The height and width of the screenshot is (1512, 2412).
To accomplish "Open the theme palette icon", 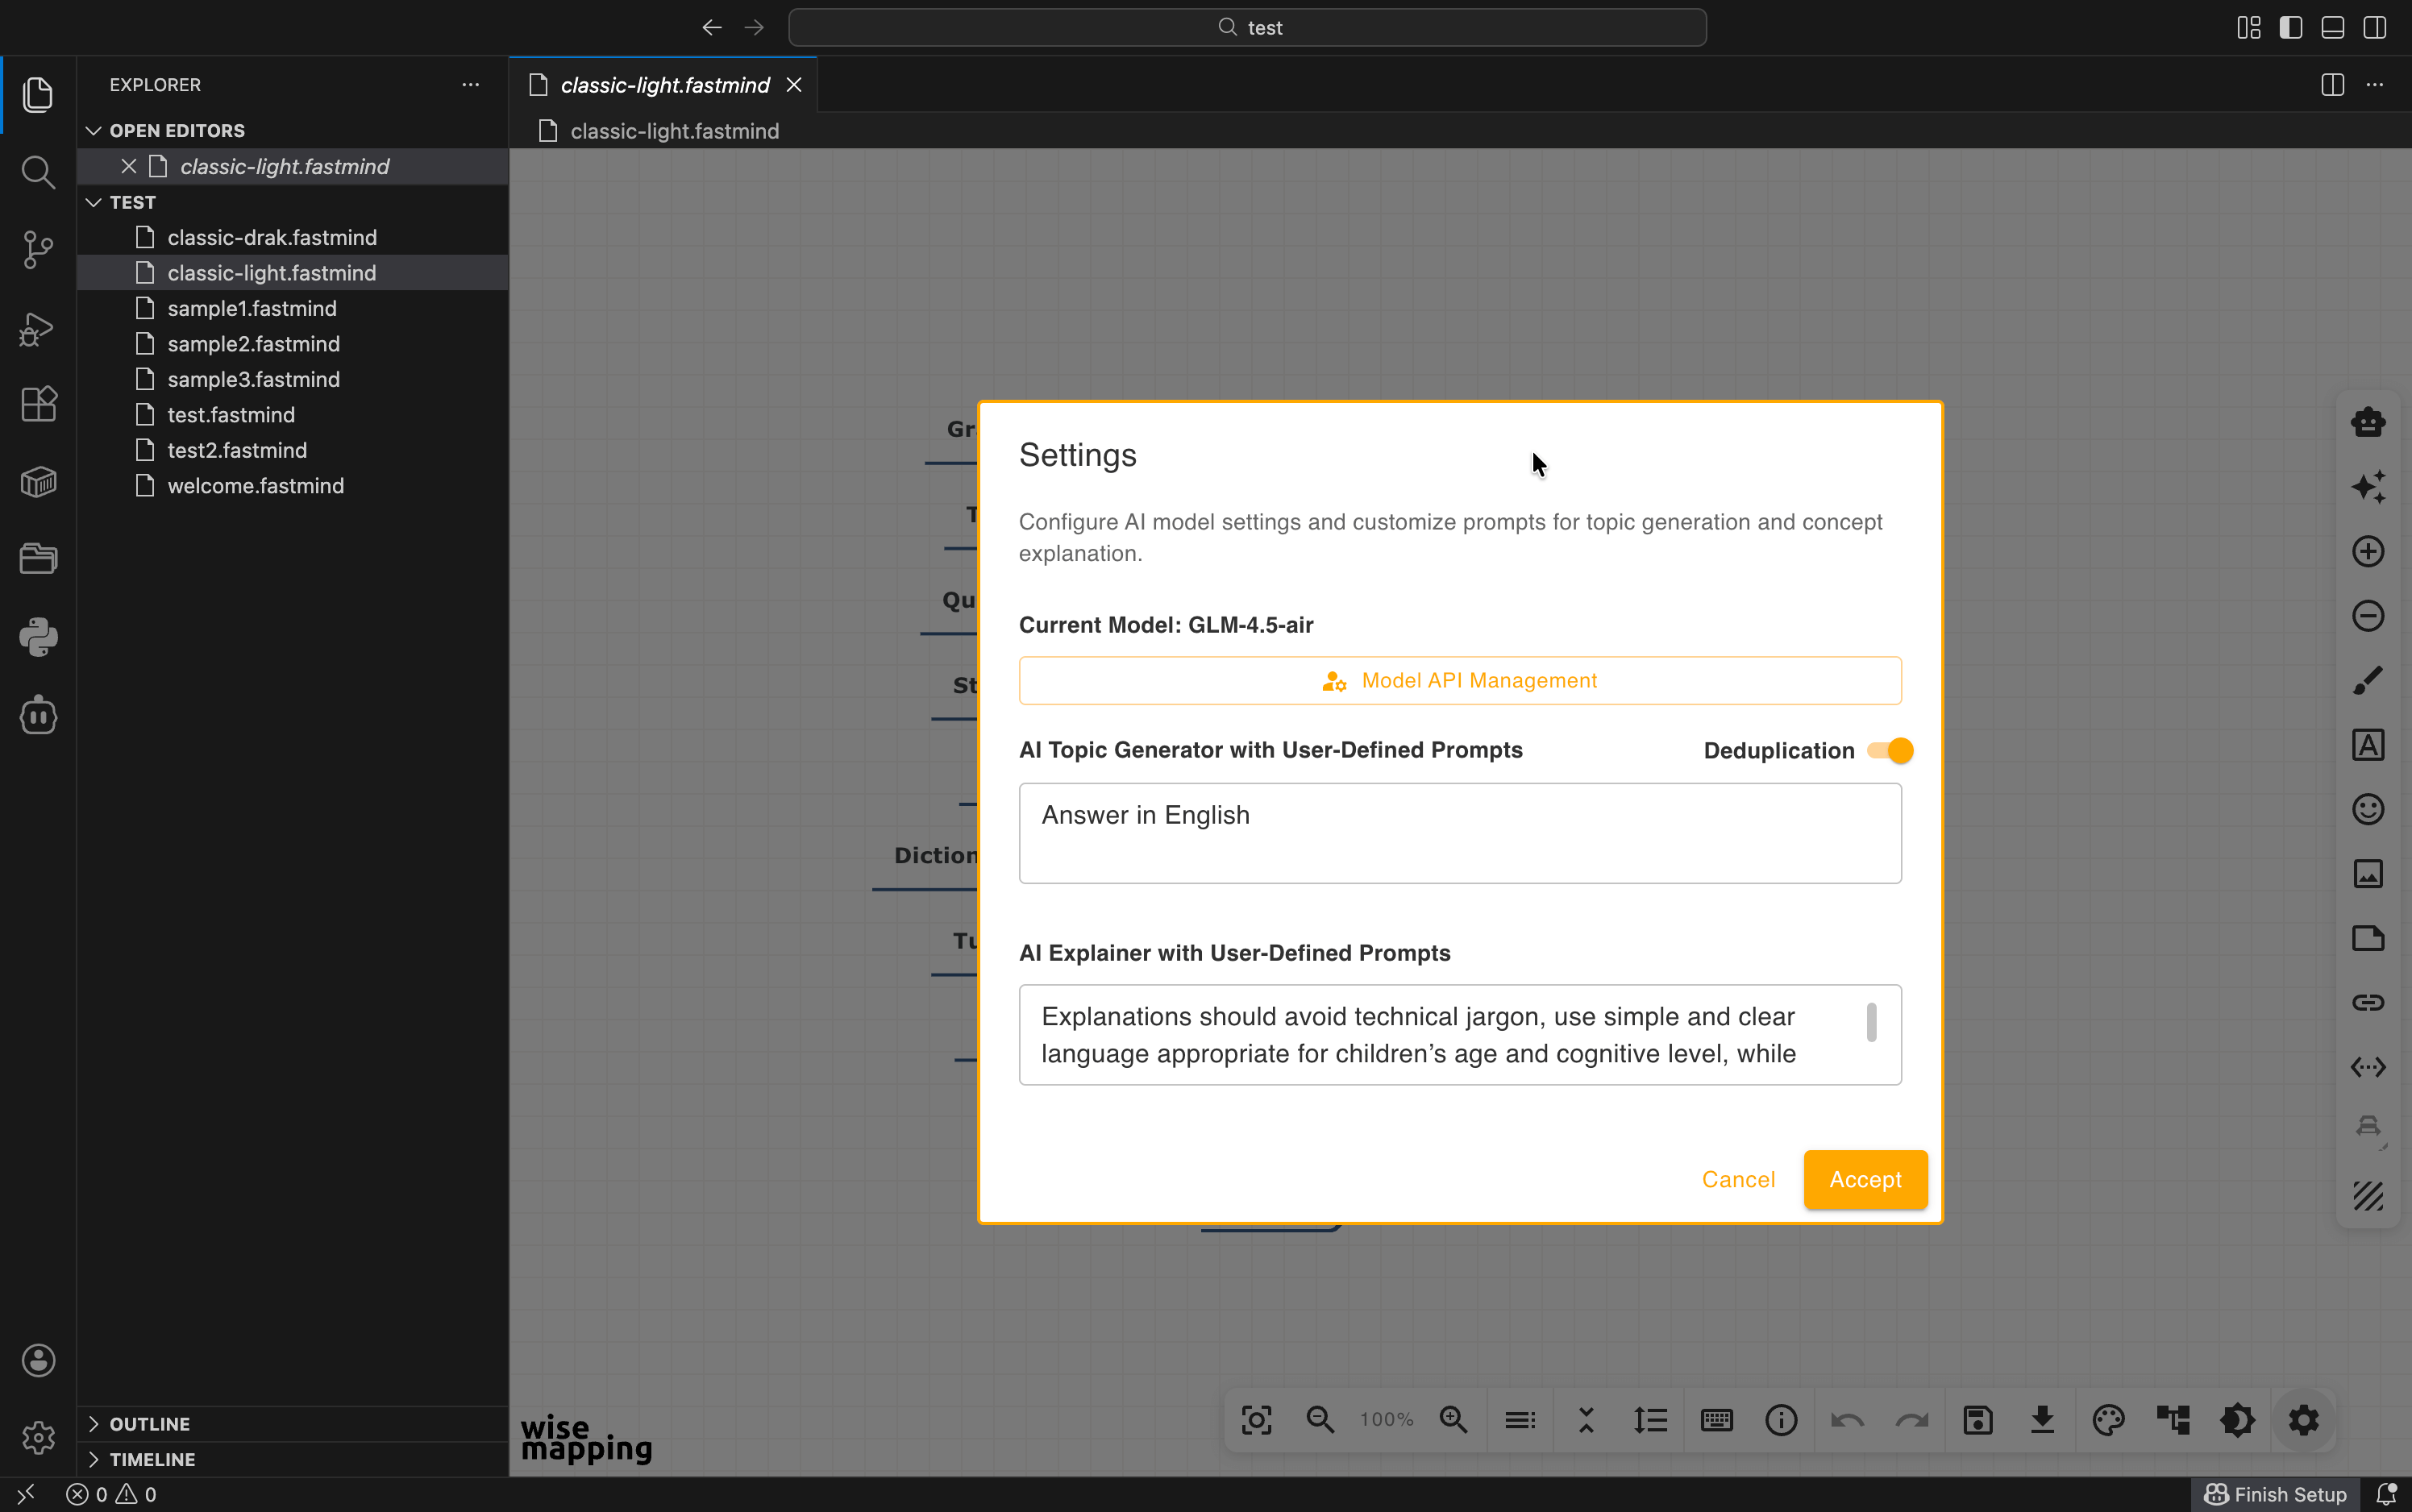I will point(2108,1420).
